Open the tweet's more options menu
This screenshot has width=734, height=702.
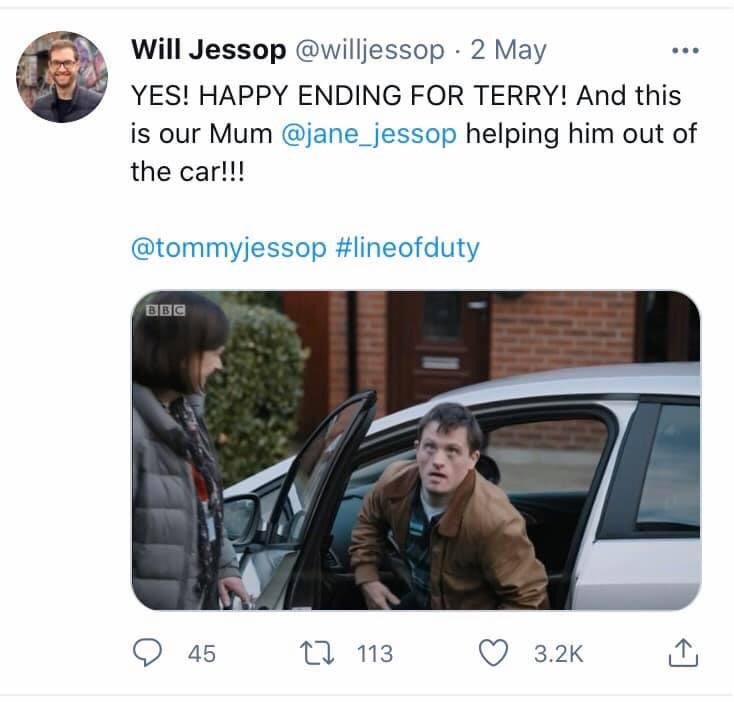pyautogui.click(x=685, y=50)
